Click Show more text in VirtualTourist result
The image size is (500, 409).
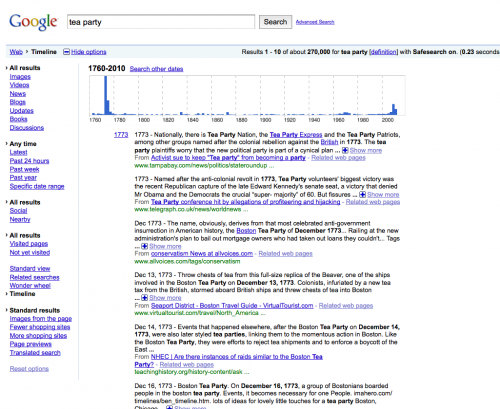(x=165, y=298)
